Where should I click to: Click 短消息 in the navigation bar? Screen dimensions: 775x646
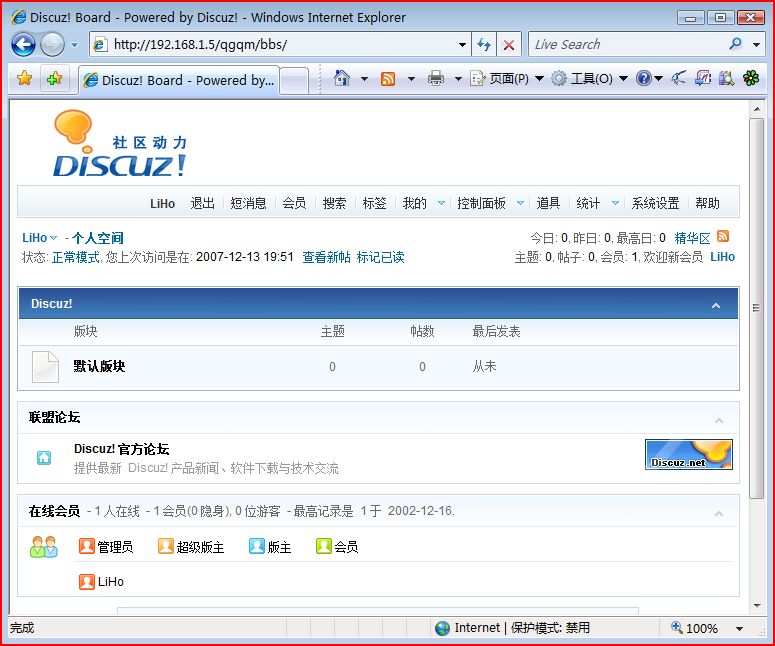248,203
